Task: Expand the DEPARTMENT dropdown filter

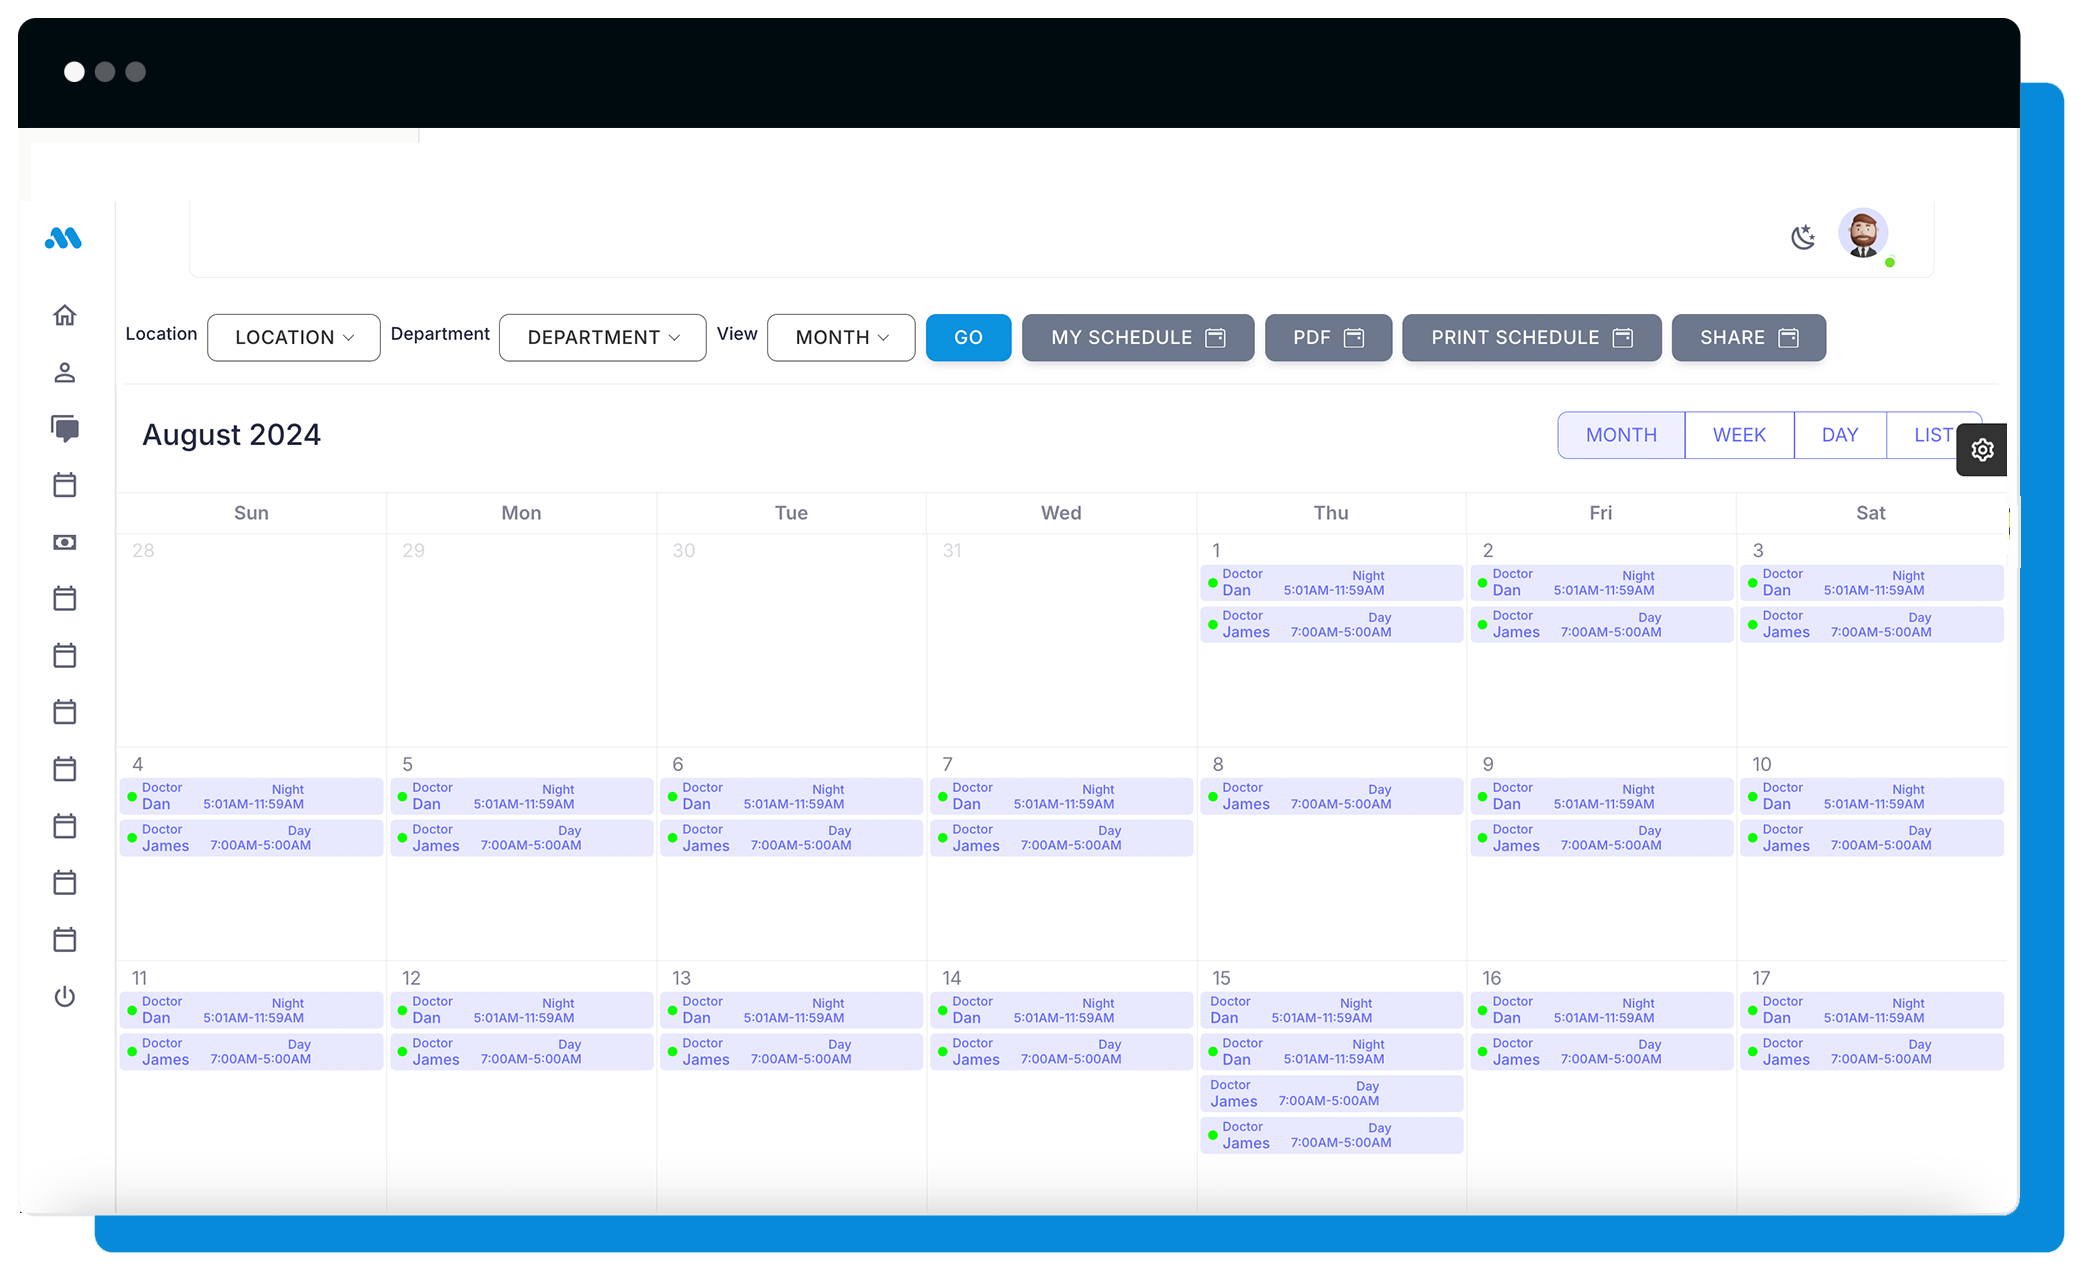Action: click(x=600, y=336)
